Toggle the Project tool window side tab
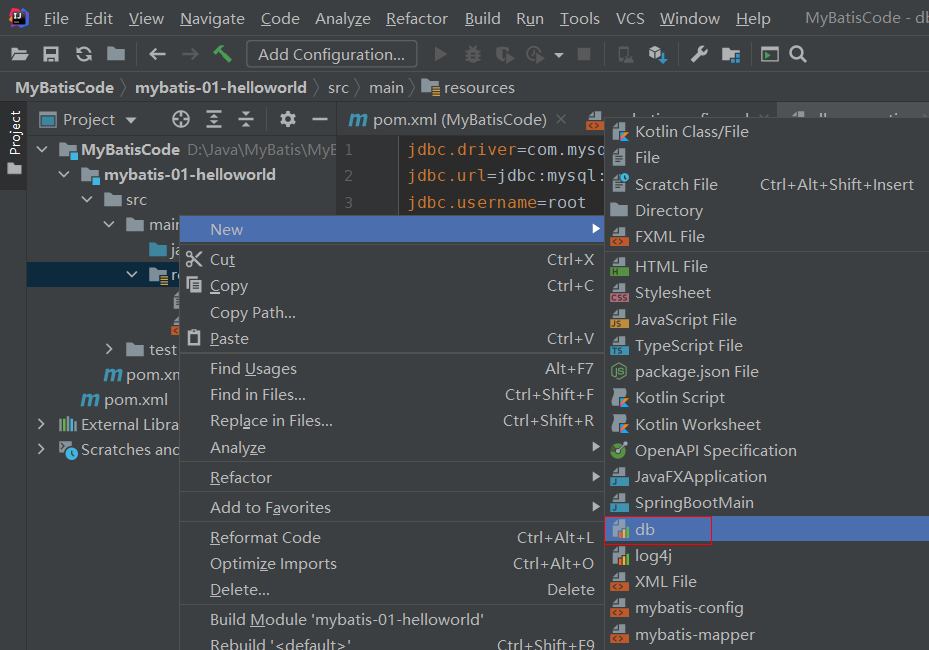This screenshot has height=650, width=929. (14, 143)
